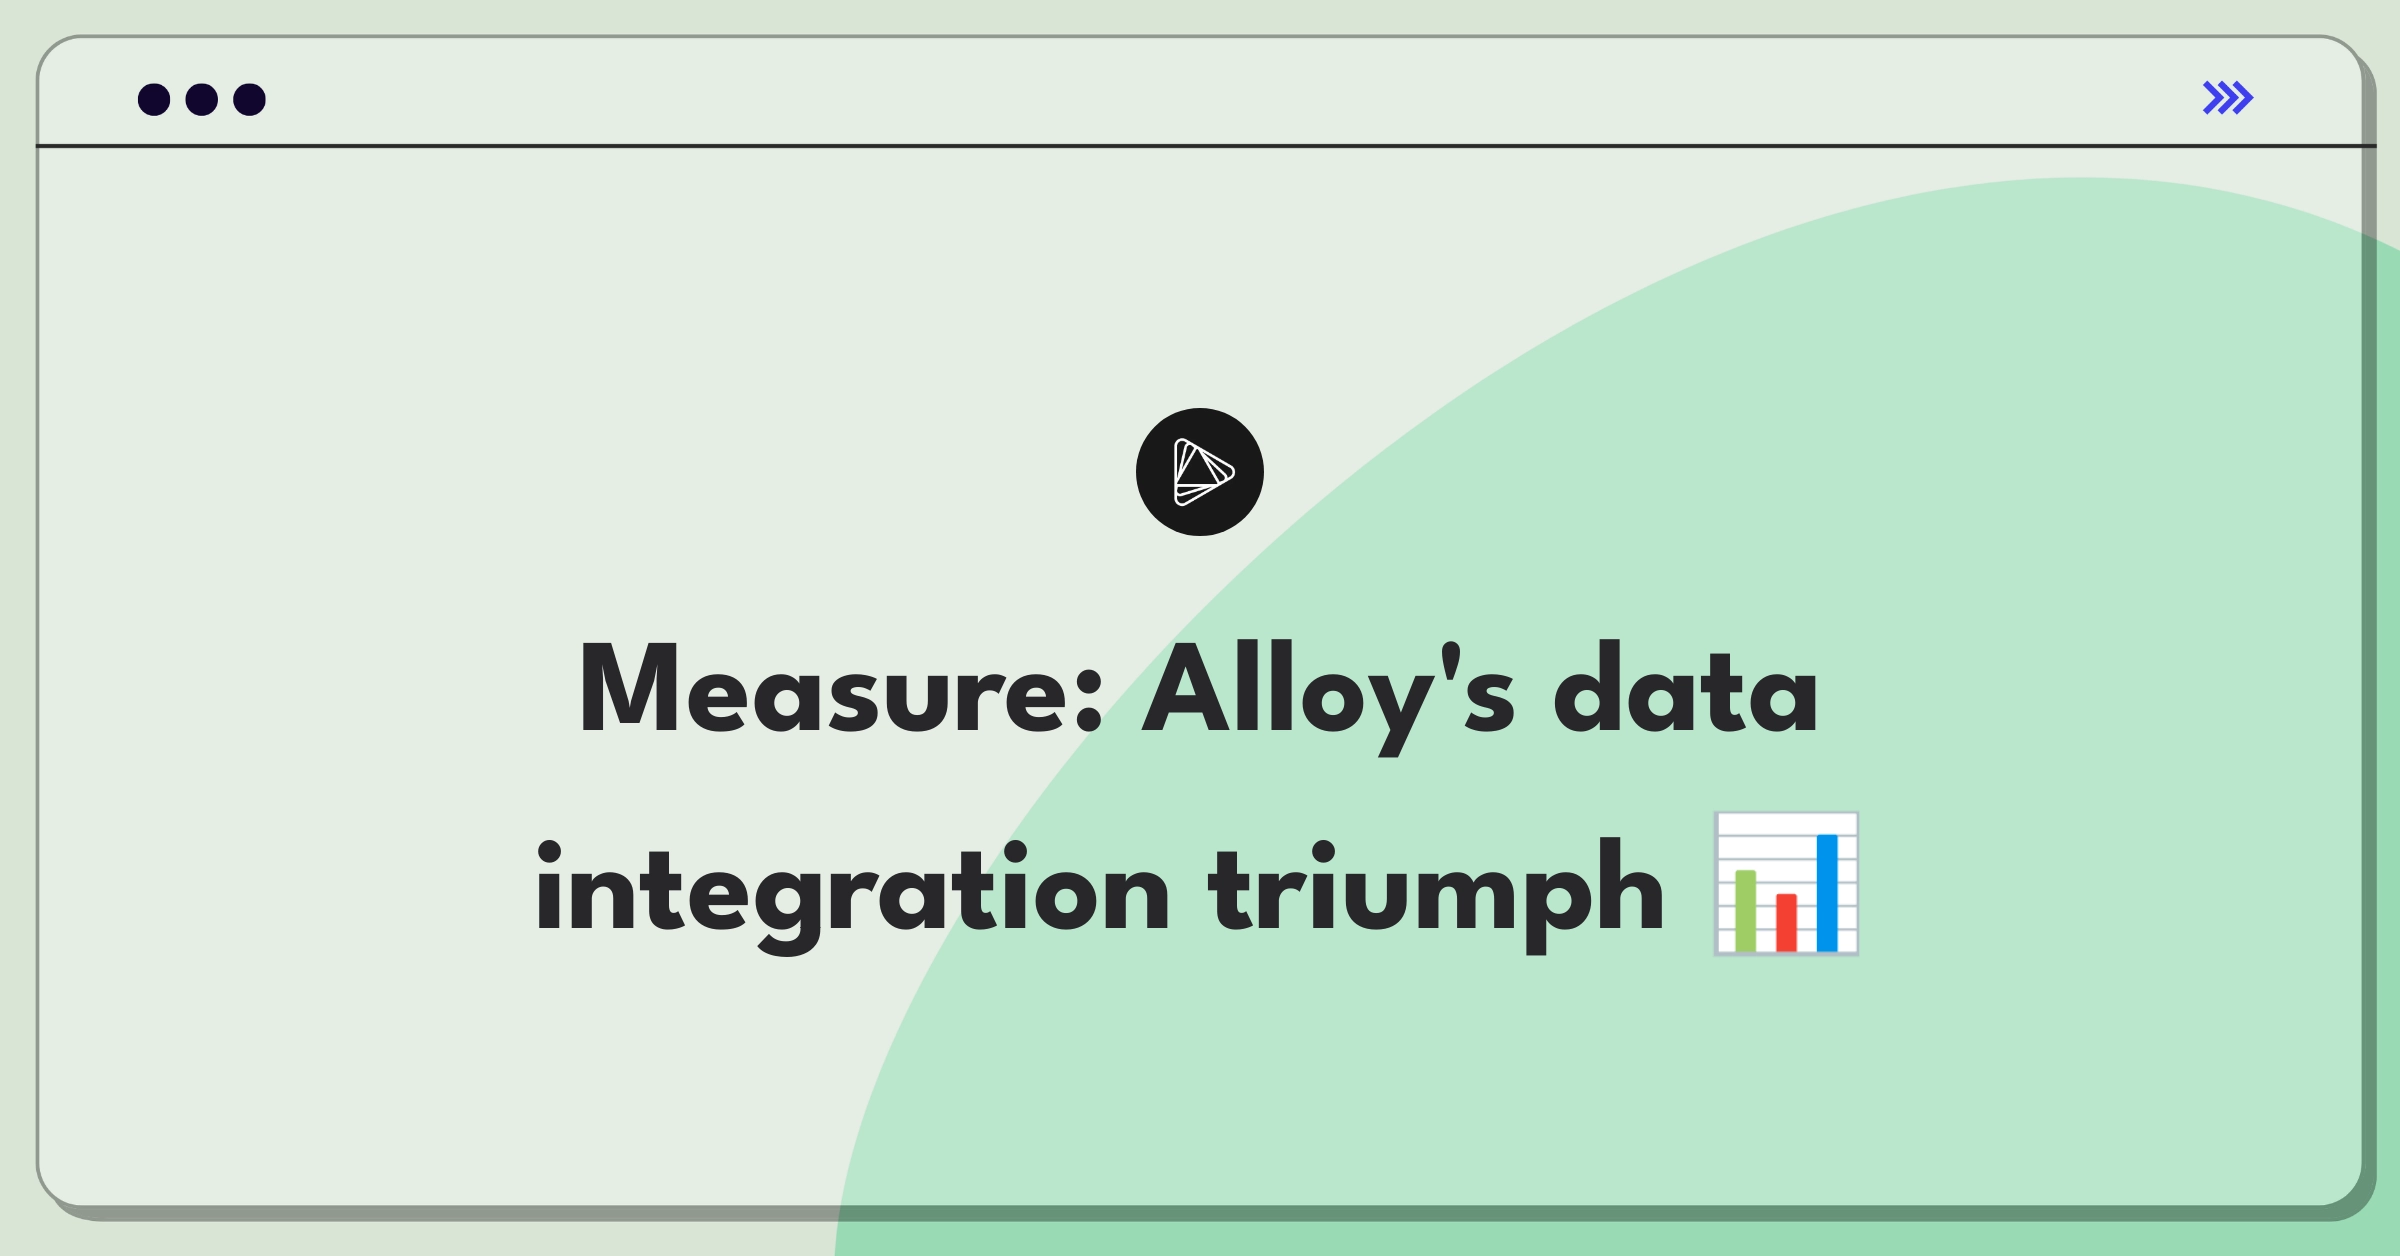The image size is (2400, 1256).
Task: Click the bar chart emoji after triumph
Action: coord(1786,884)
